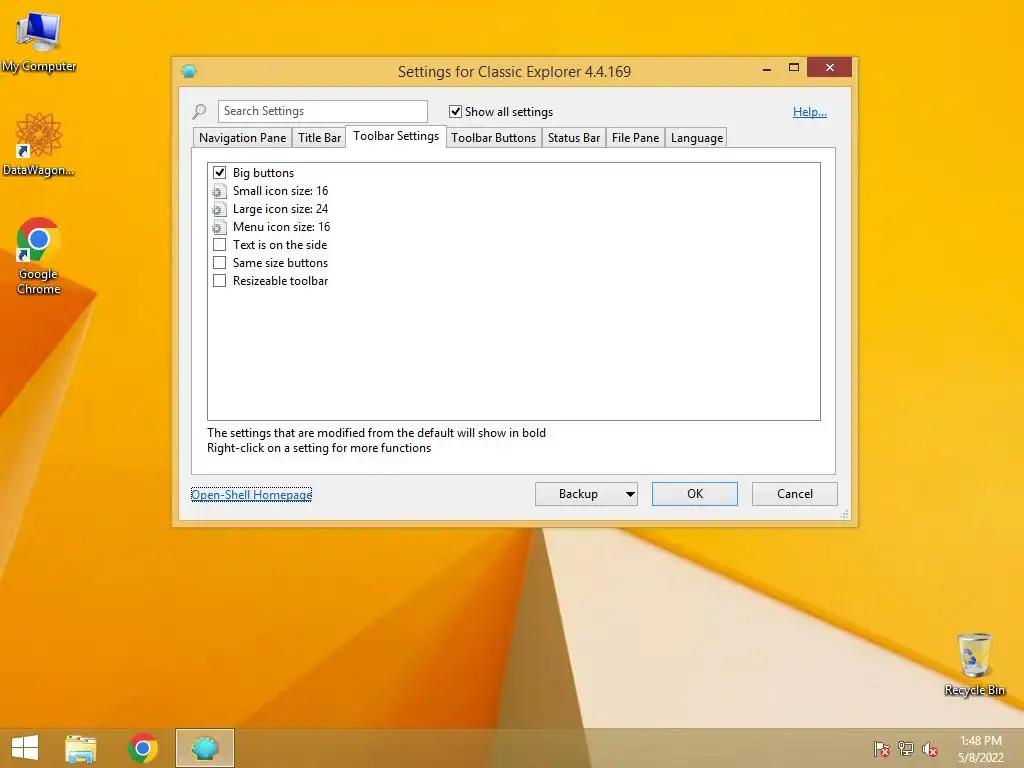1024x768 pixels.
Task: Click the Open-Shell taskbar button
Action: coord(204,748)
